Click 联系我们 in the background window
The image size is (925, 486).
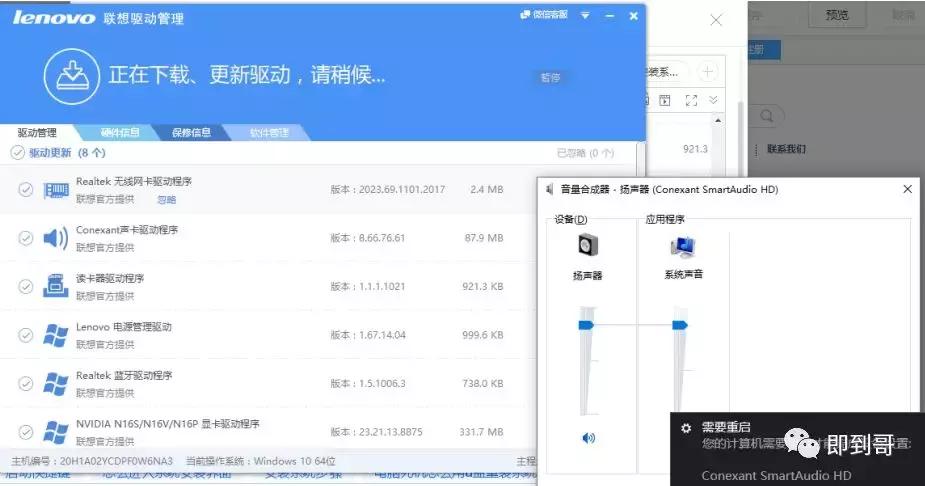point(786,149)
